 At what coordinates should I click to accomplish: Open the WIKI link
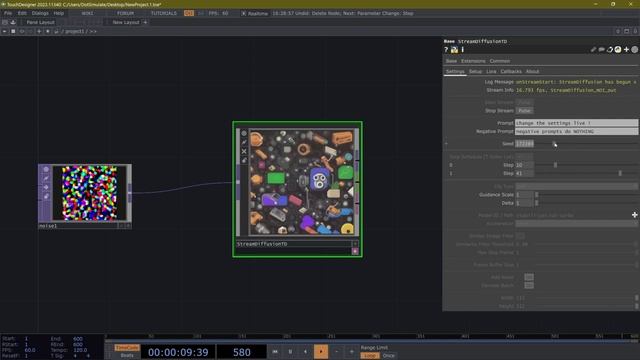click(x=87, y=13)
